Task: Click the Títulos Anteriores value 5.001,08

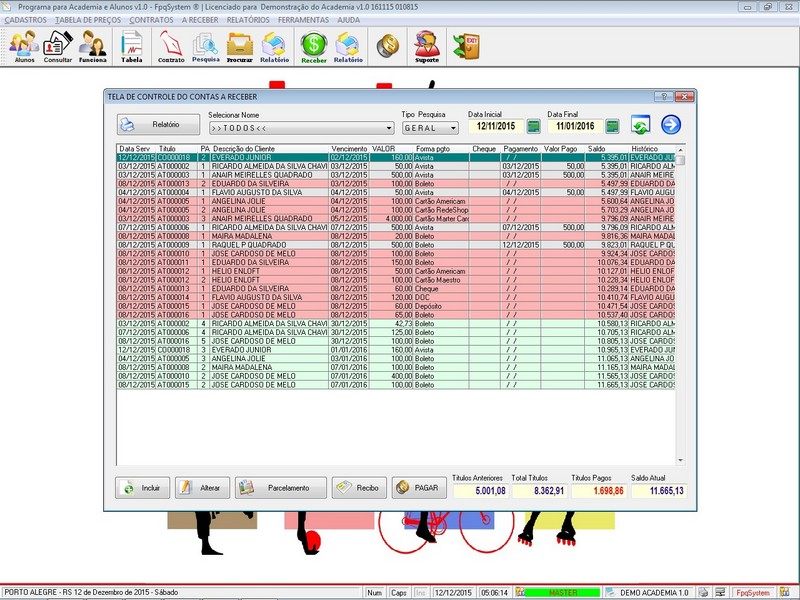Action: 480,491
